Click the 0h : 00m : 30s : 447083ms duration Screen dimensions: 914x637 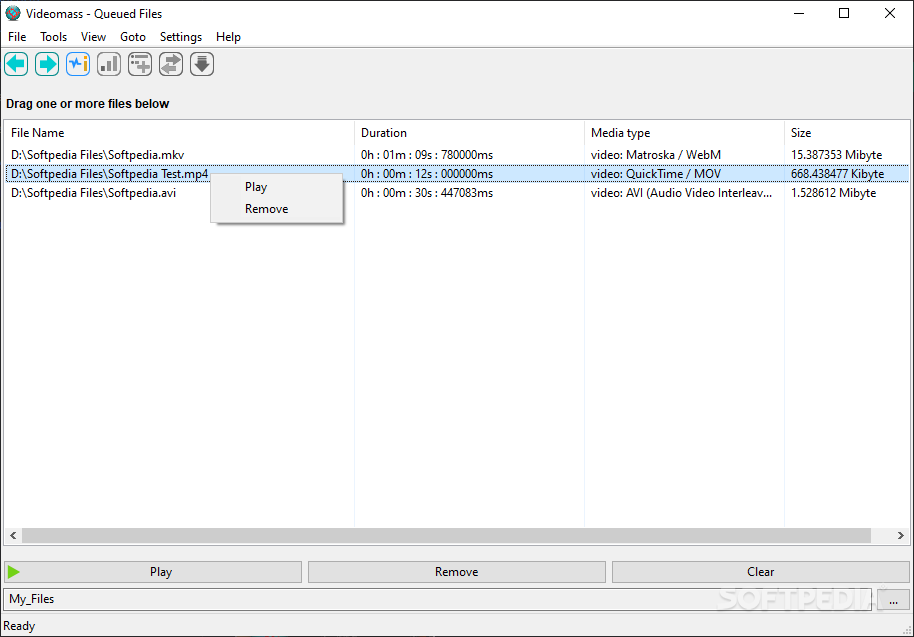[427, 193]
